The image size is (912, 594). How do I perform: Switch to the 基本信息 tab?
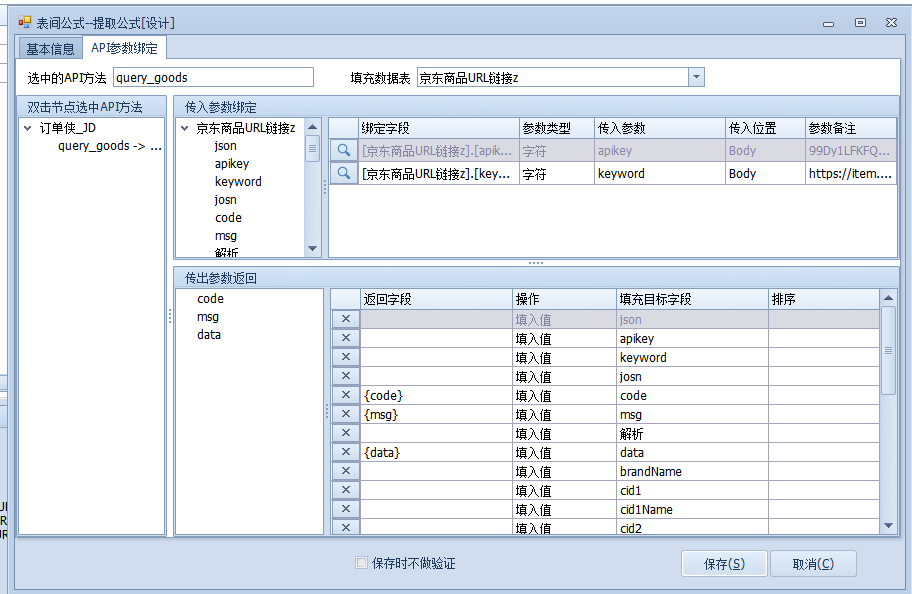tap(50, 49)
